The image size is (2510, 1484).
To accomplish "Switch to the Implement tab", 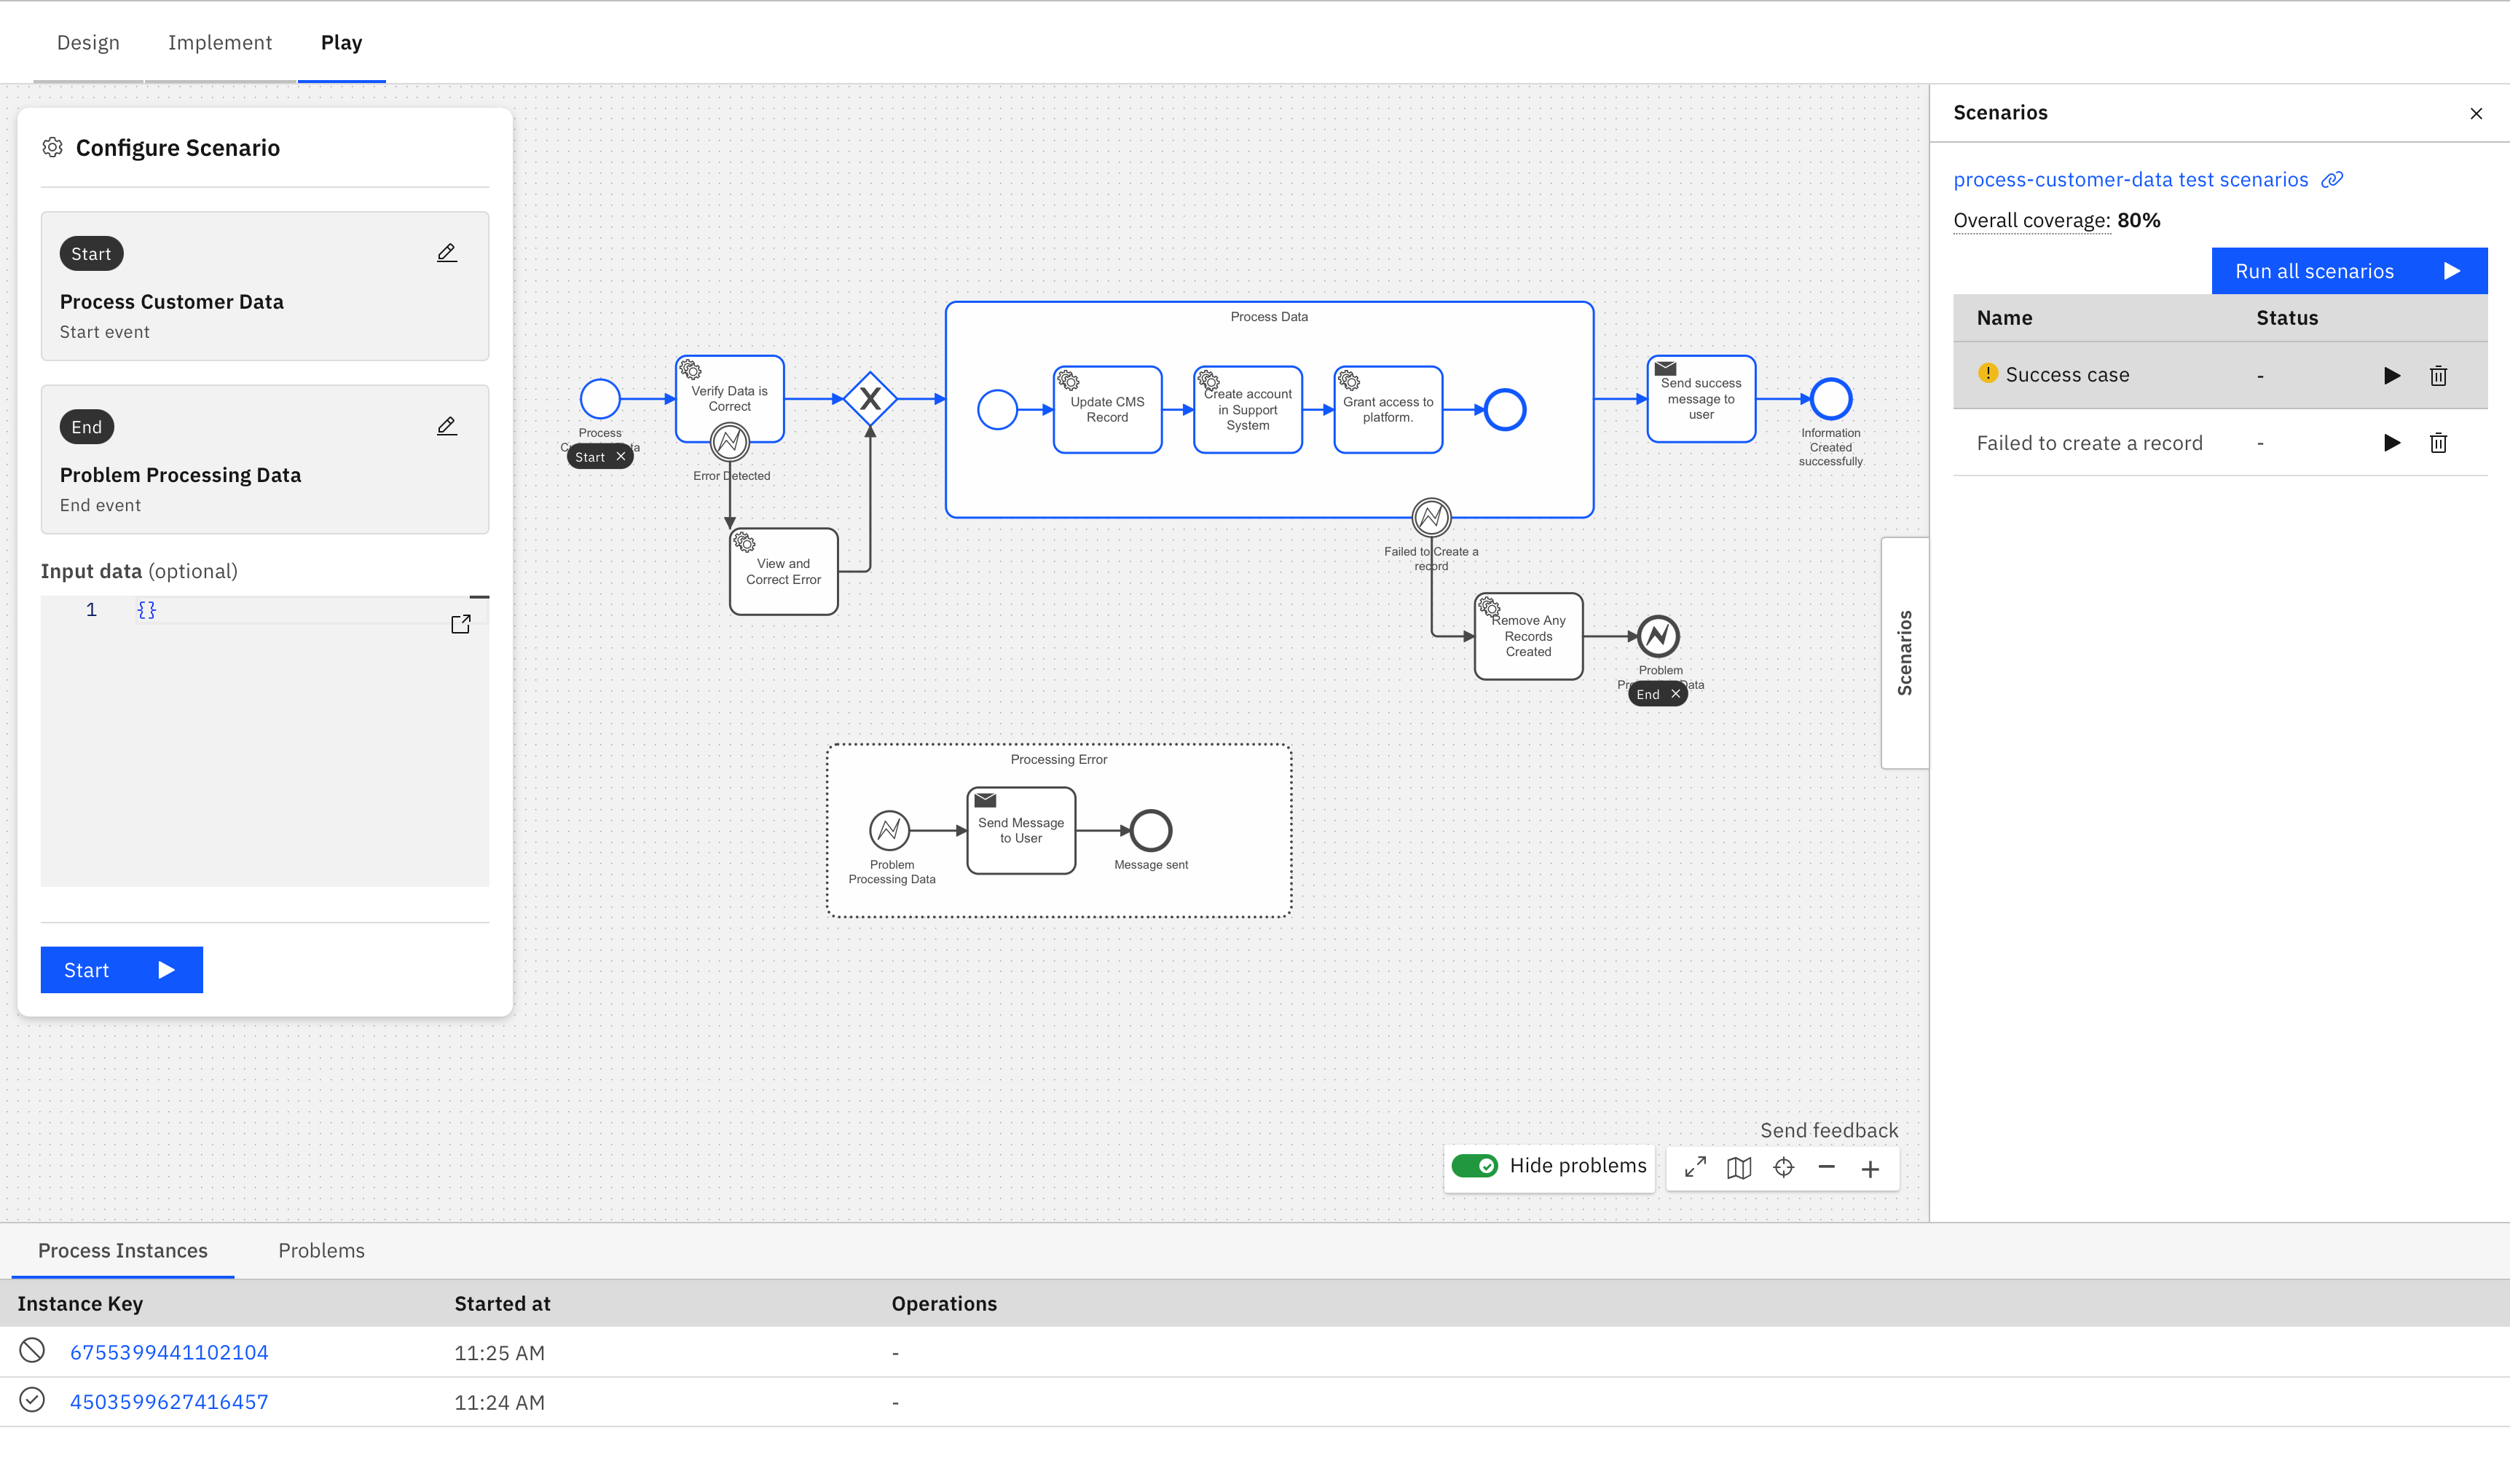I will [x=220, y=43].
